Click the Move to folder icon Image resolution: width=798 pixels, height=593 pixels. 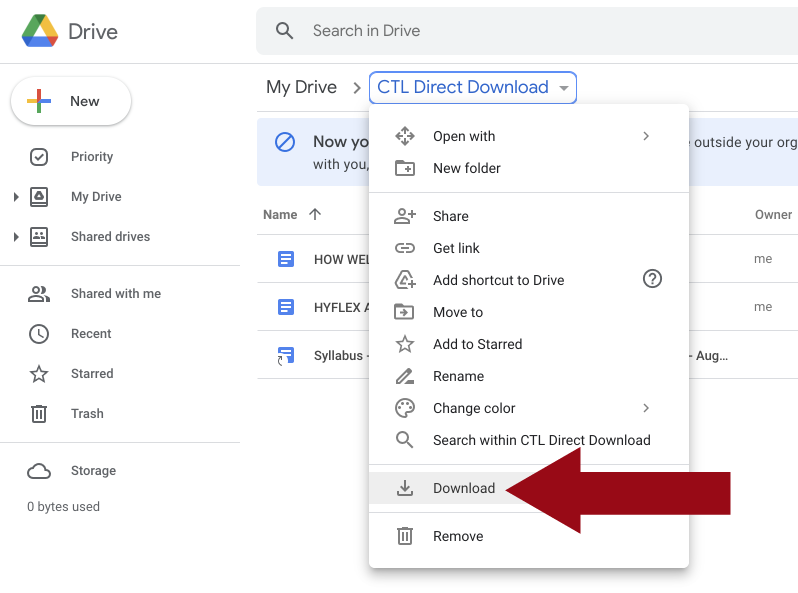pos(404,312)
